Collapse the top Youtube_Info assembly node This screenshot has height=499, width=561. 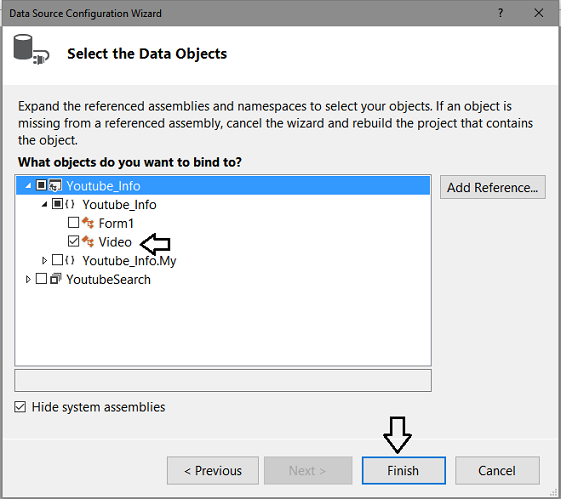(28, 186)
